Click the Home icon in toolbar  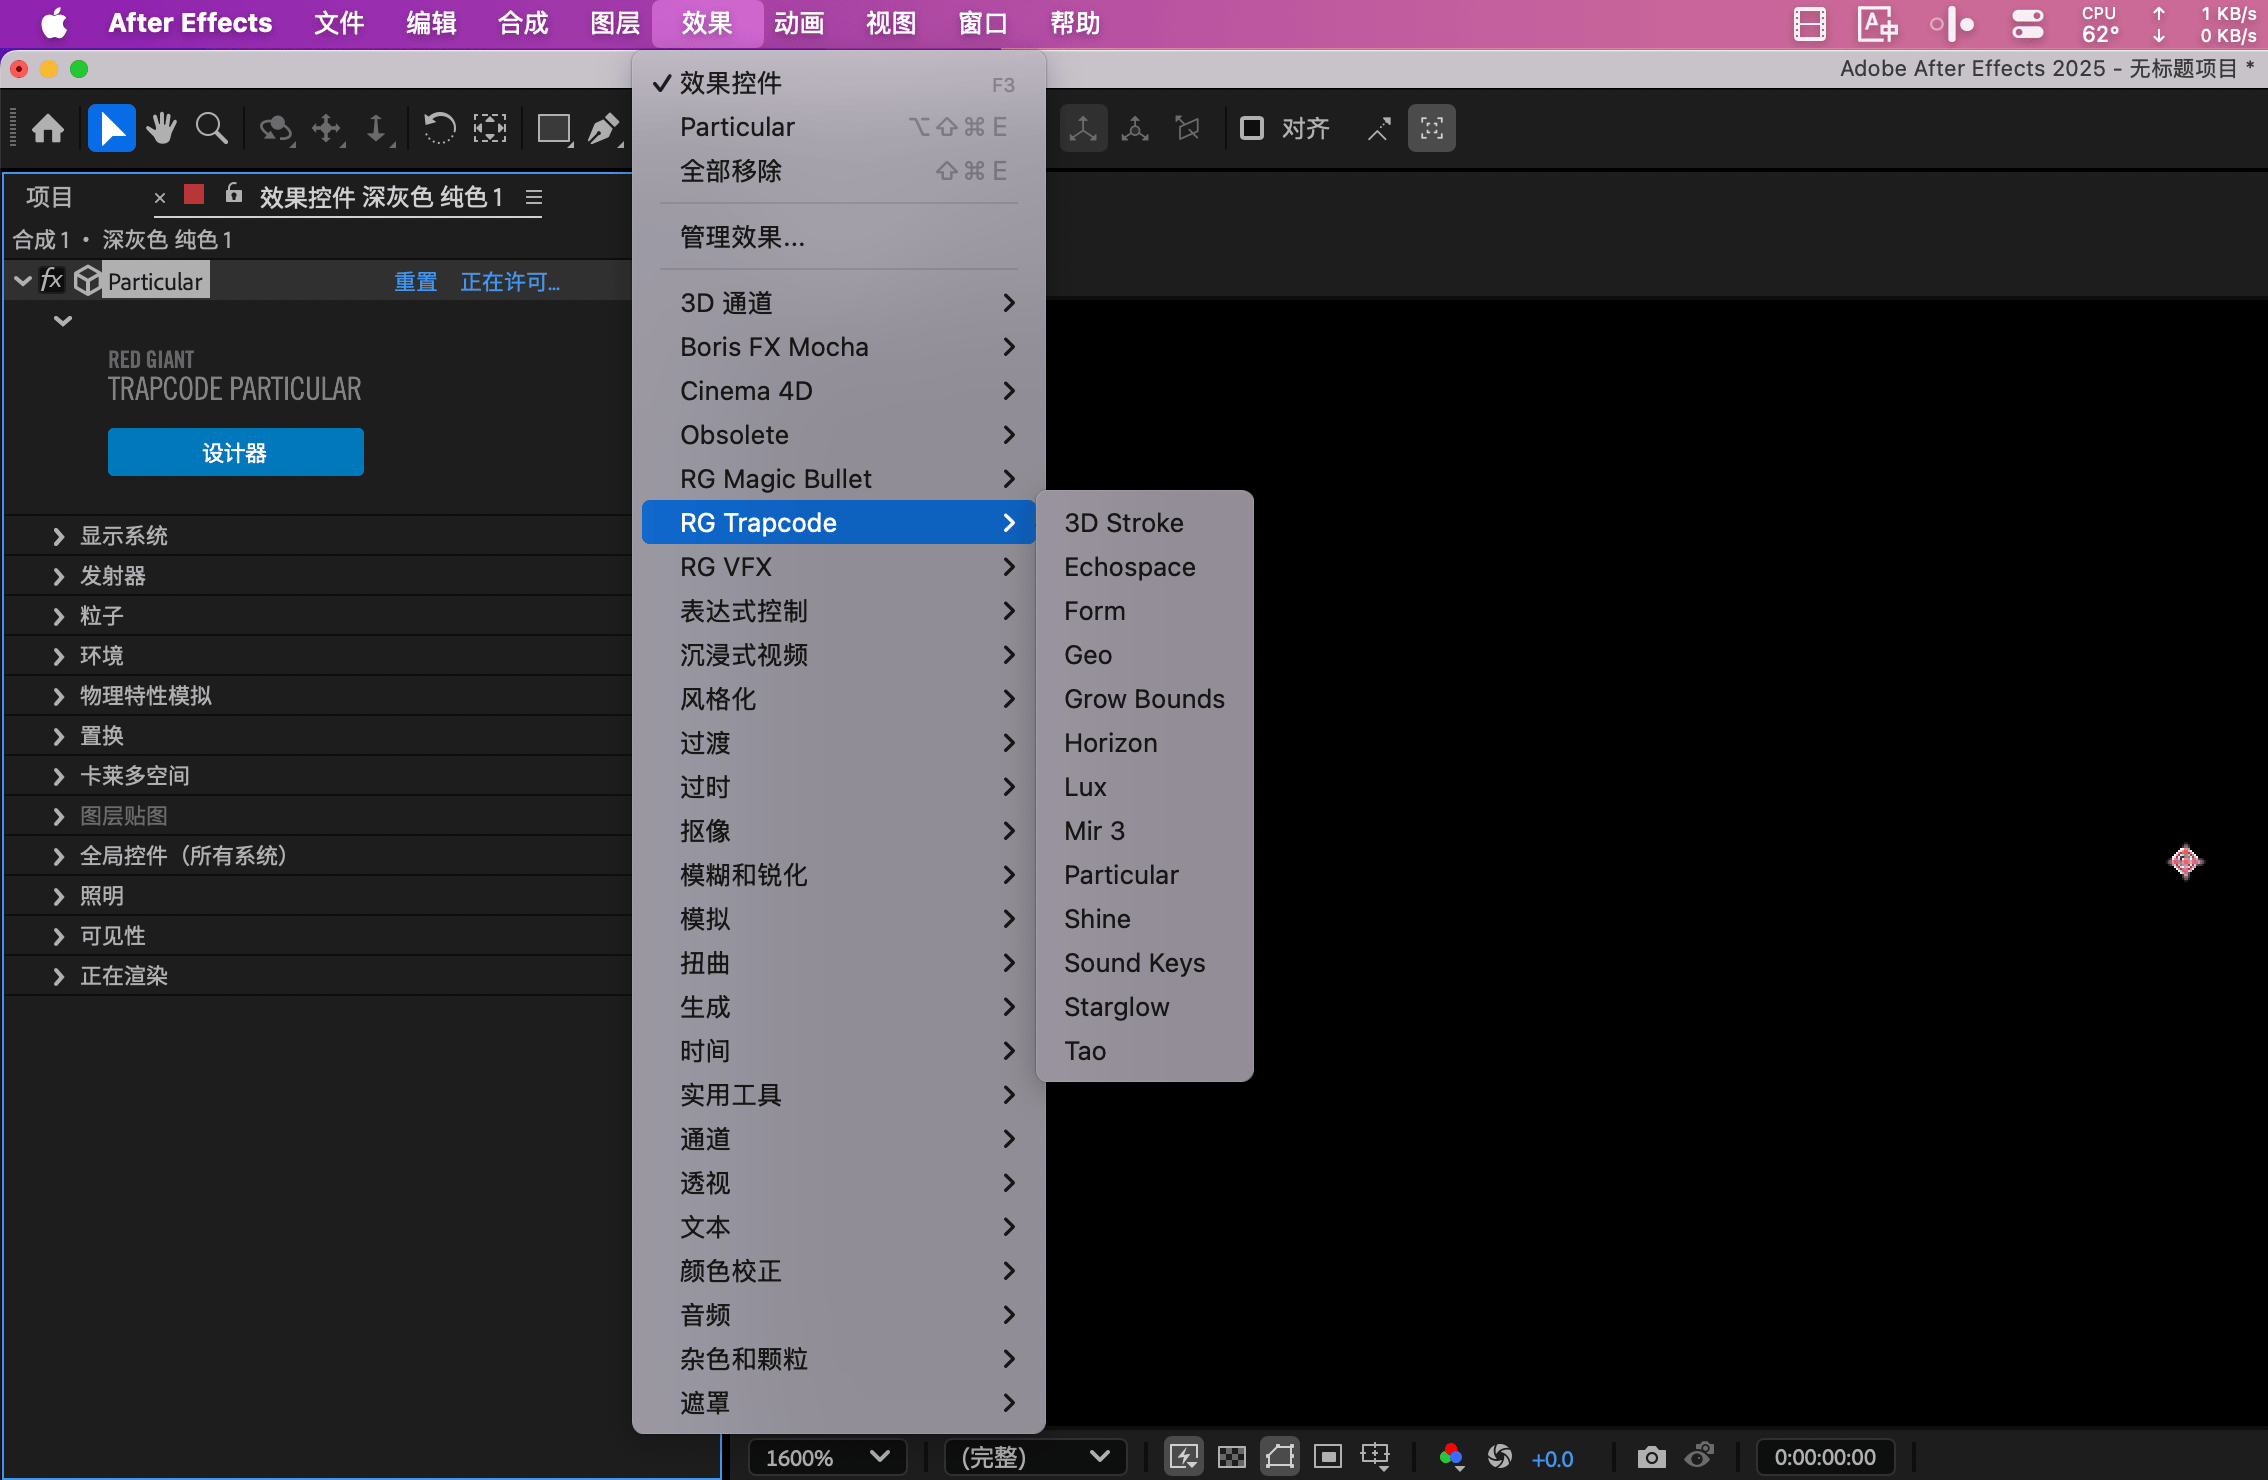pos(48,128)
